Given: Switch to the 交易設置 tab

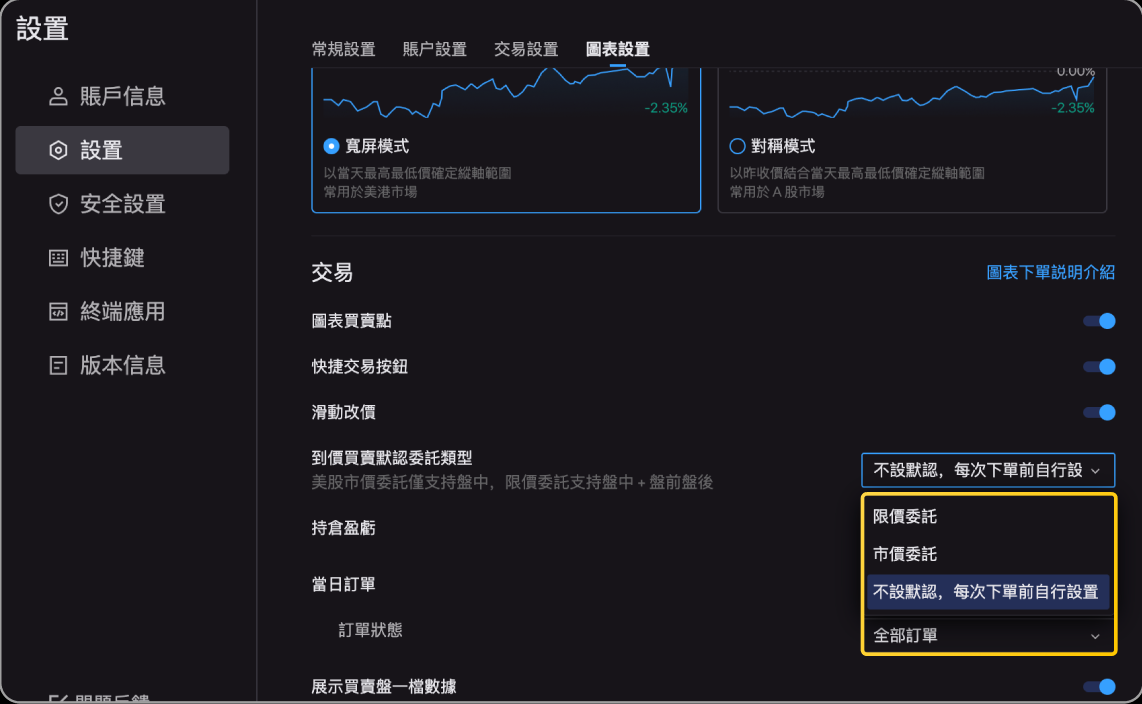Looking at the screenshot, I should 526,49.
